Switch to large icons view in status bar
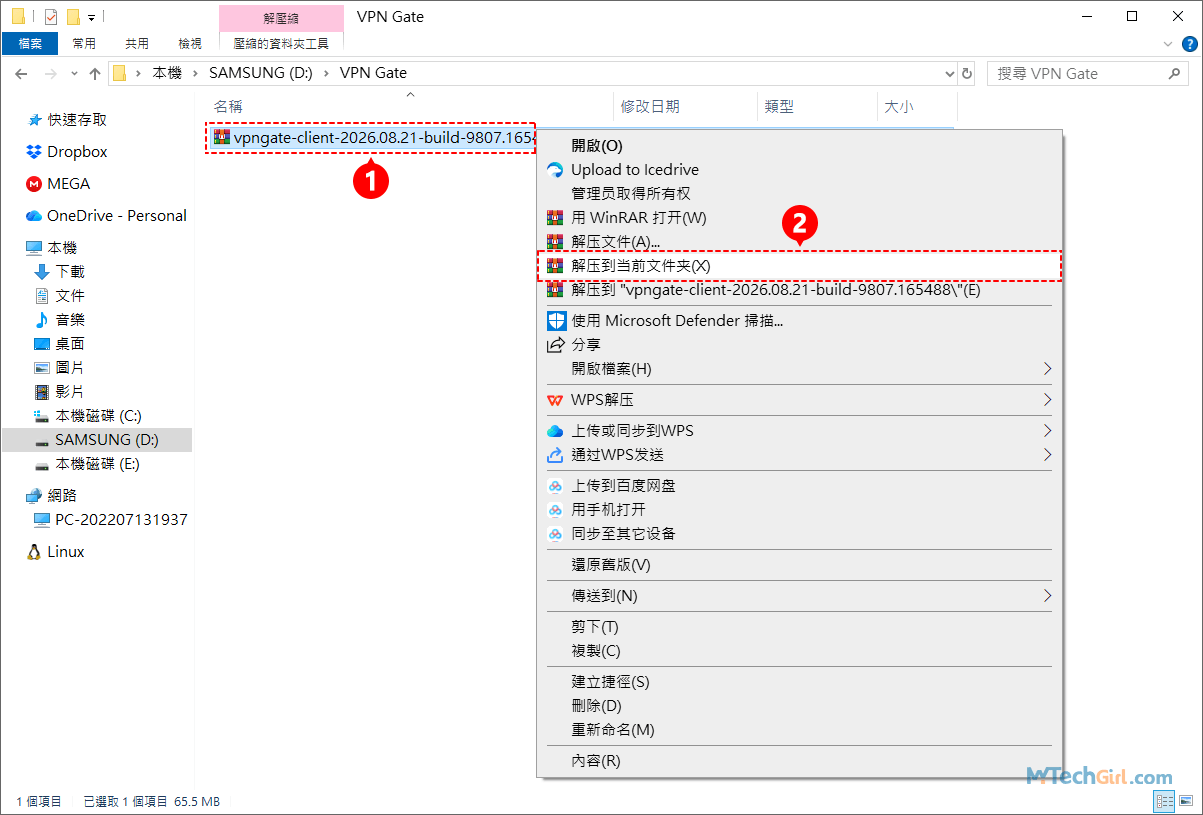The width and height of the screenshot is (1203, 815). (1186, 801)
